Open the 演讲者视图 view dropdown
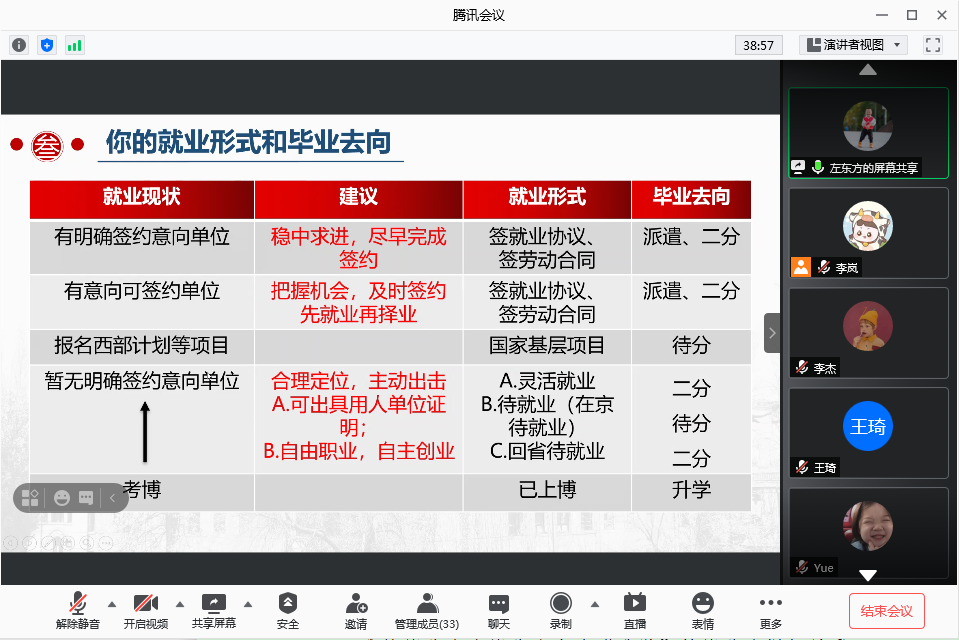Image resolution: width=959 pixels, height=640 pixels. [x=853, y=45]
